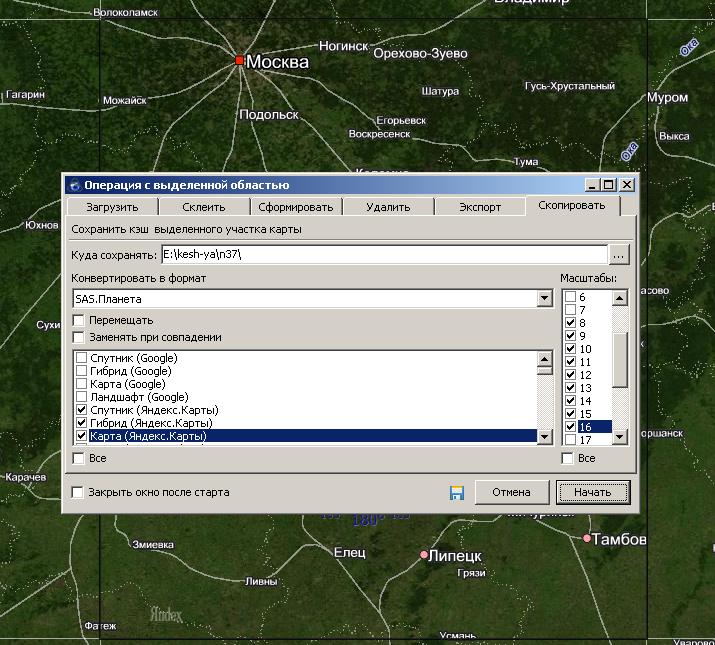
Task: Toggle 'Заменять при совпадении' checkbox
Action: pos(80,337)
